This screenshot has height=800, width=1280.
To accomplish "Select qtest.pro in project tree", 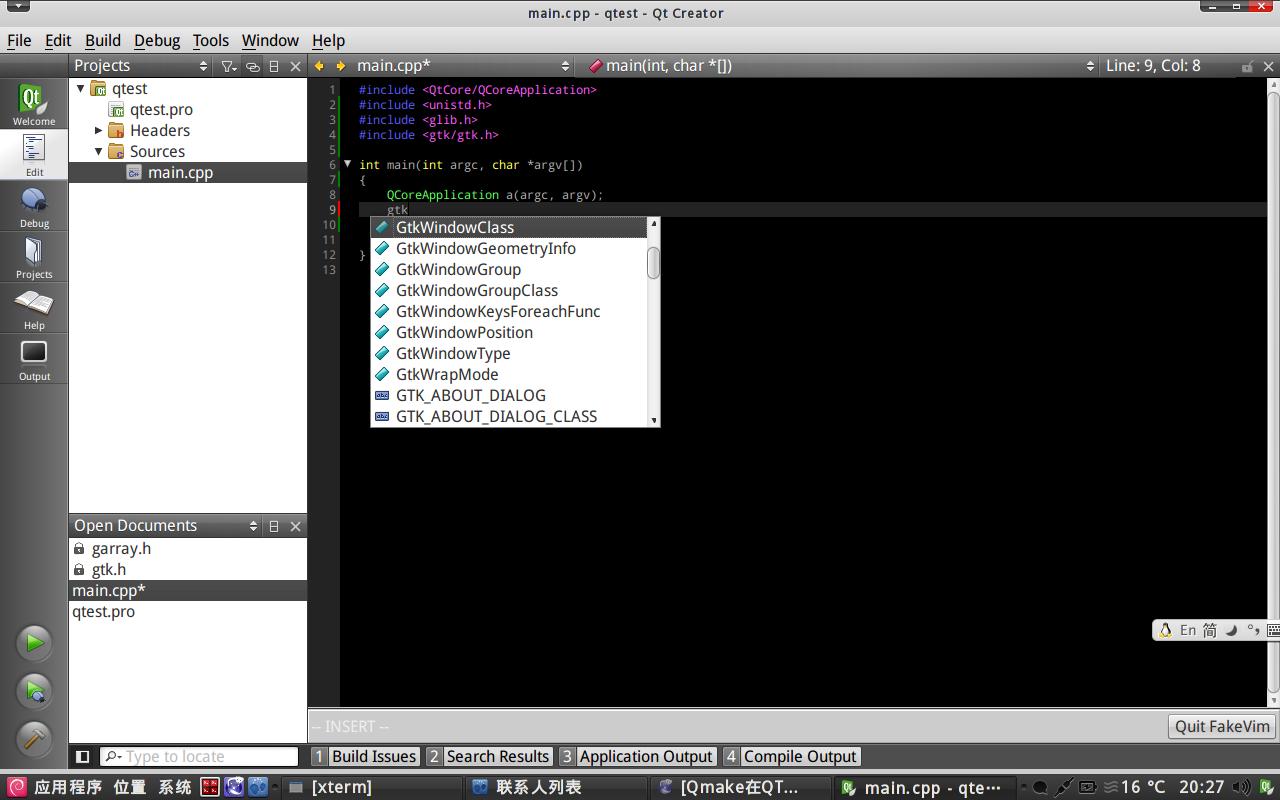I will [161, 110].
